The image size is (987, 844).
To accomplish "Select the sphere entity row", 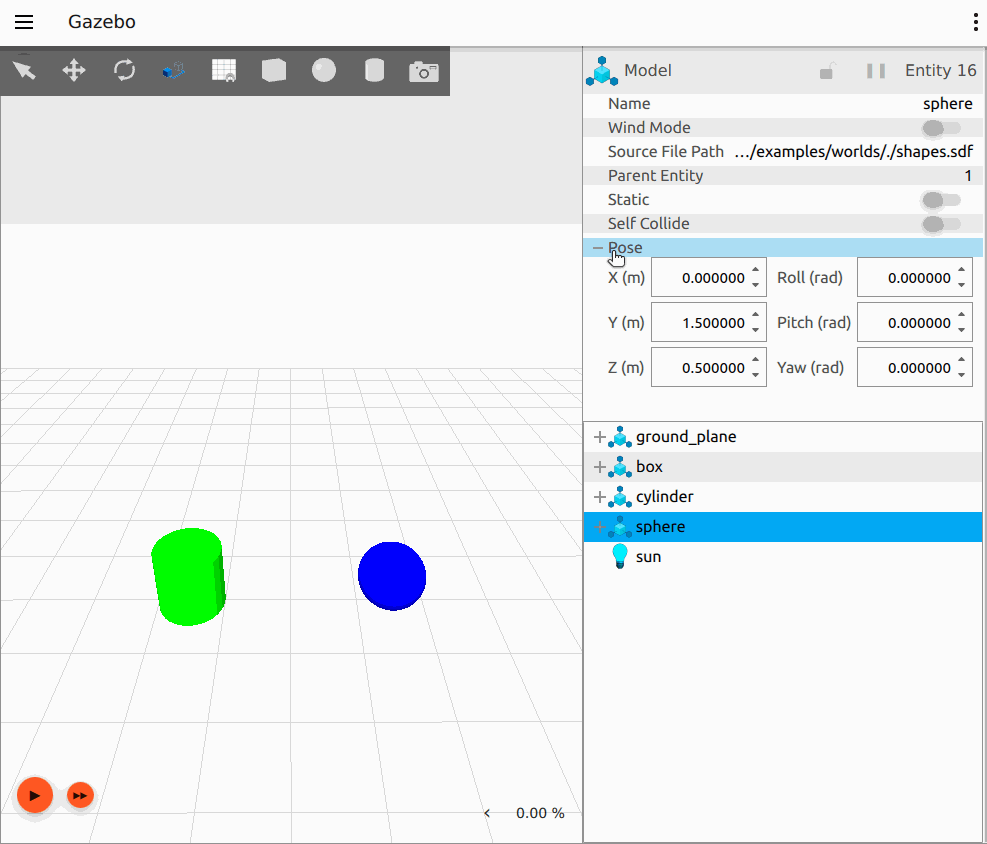I will [x=783, y=527].
